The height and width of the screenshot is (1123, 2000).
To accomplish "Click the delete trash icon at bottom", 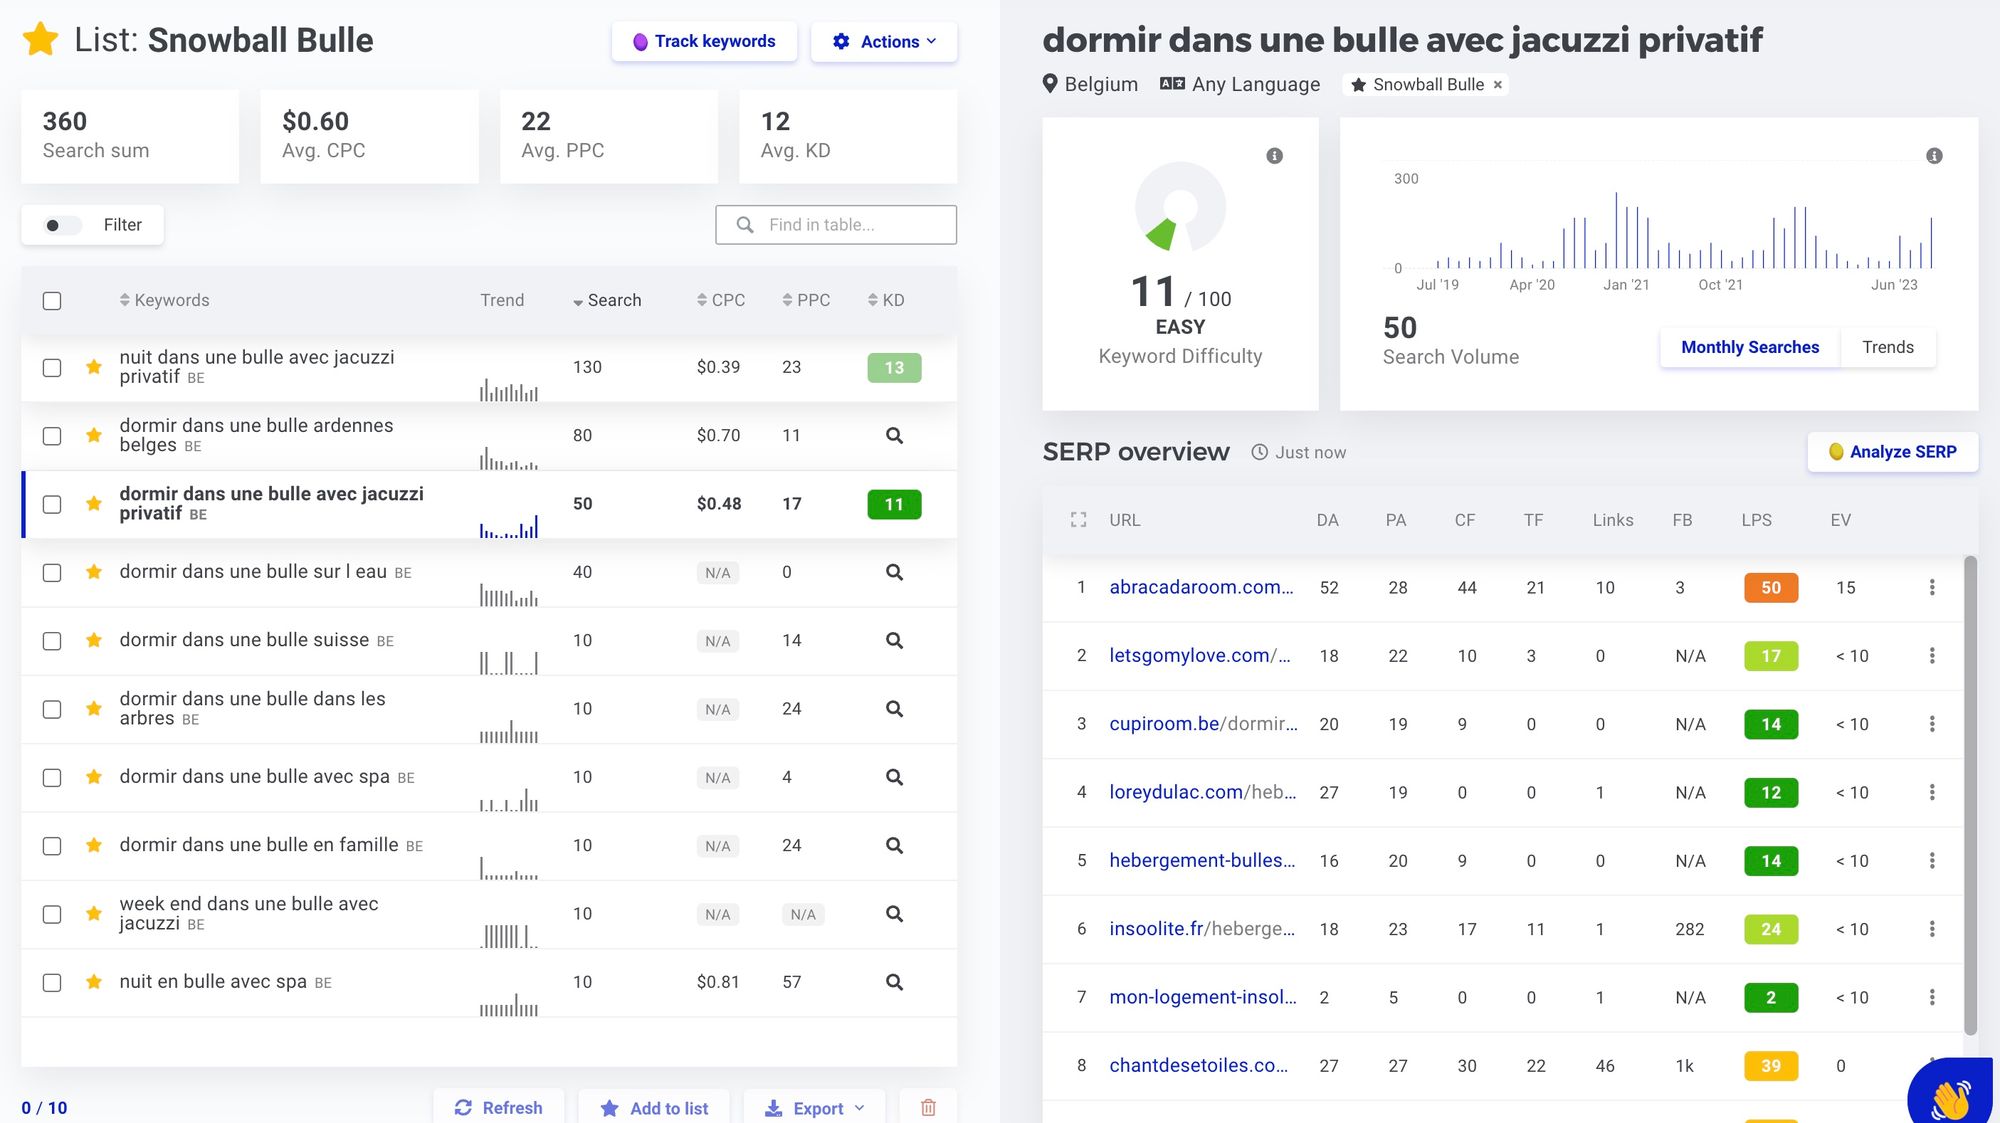I will point(928,1107).
